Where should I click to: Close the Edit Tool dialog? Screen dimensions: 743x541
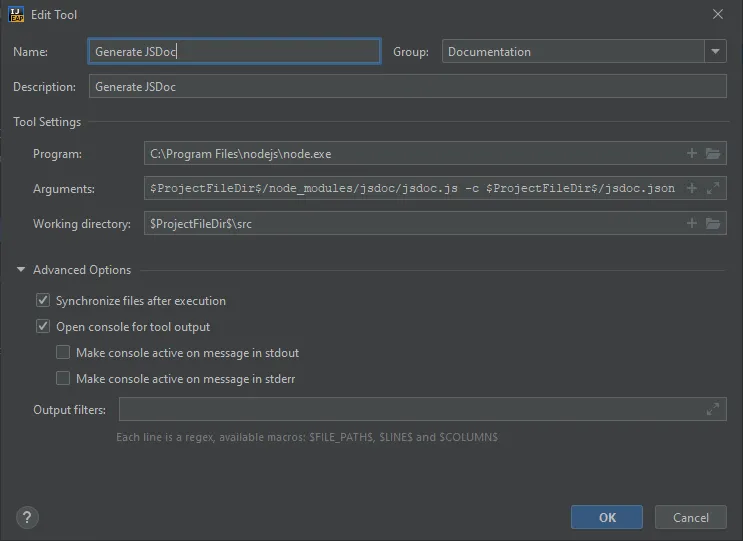717,14
